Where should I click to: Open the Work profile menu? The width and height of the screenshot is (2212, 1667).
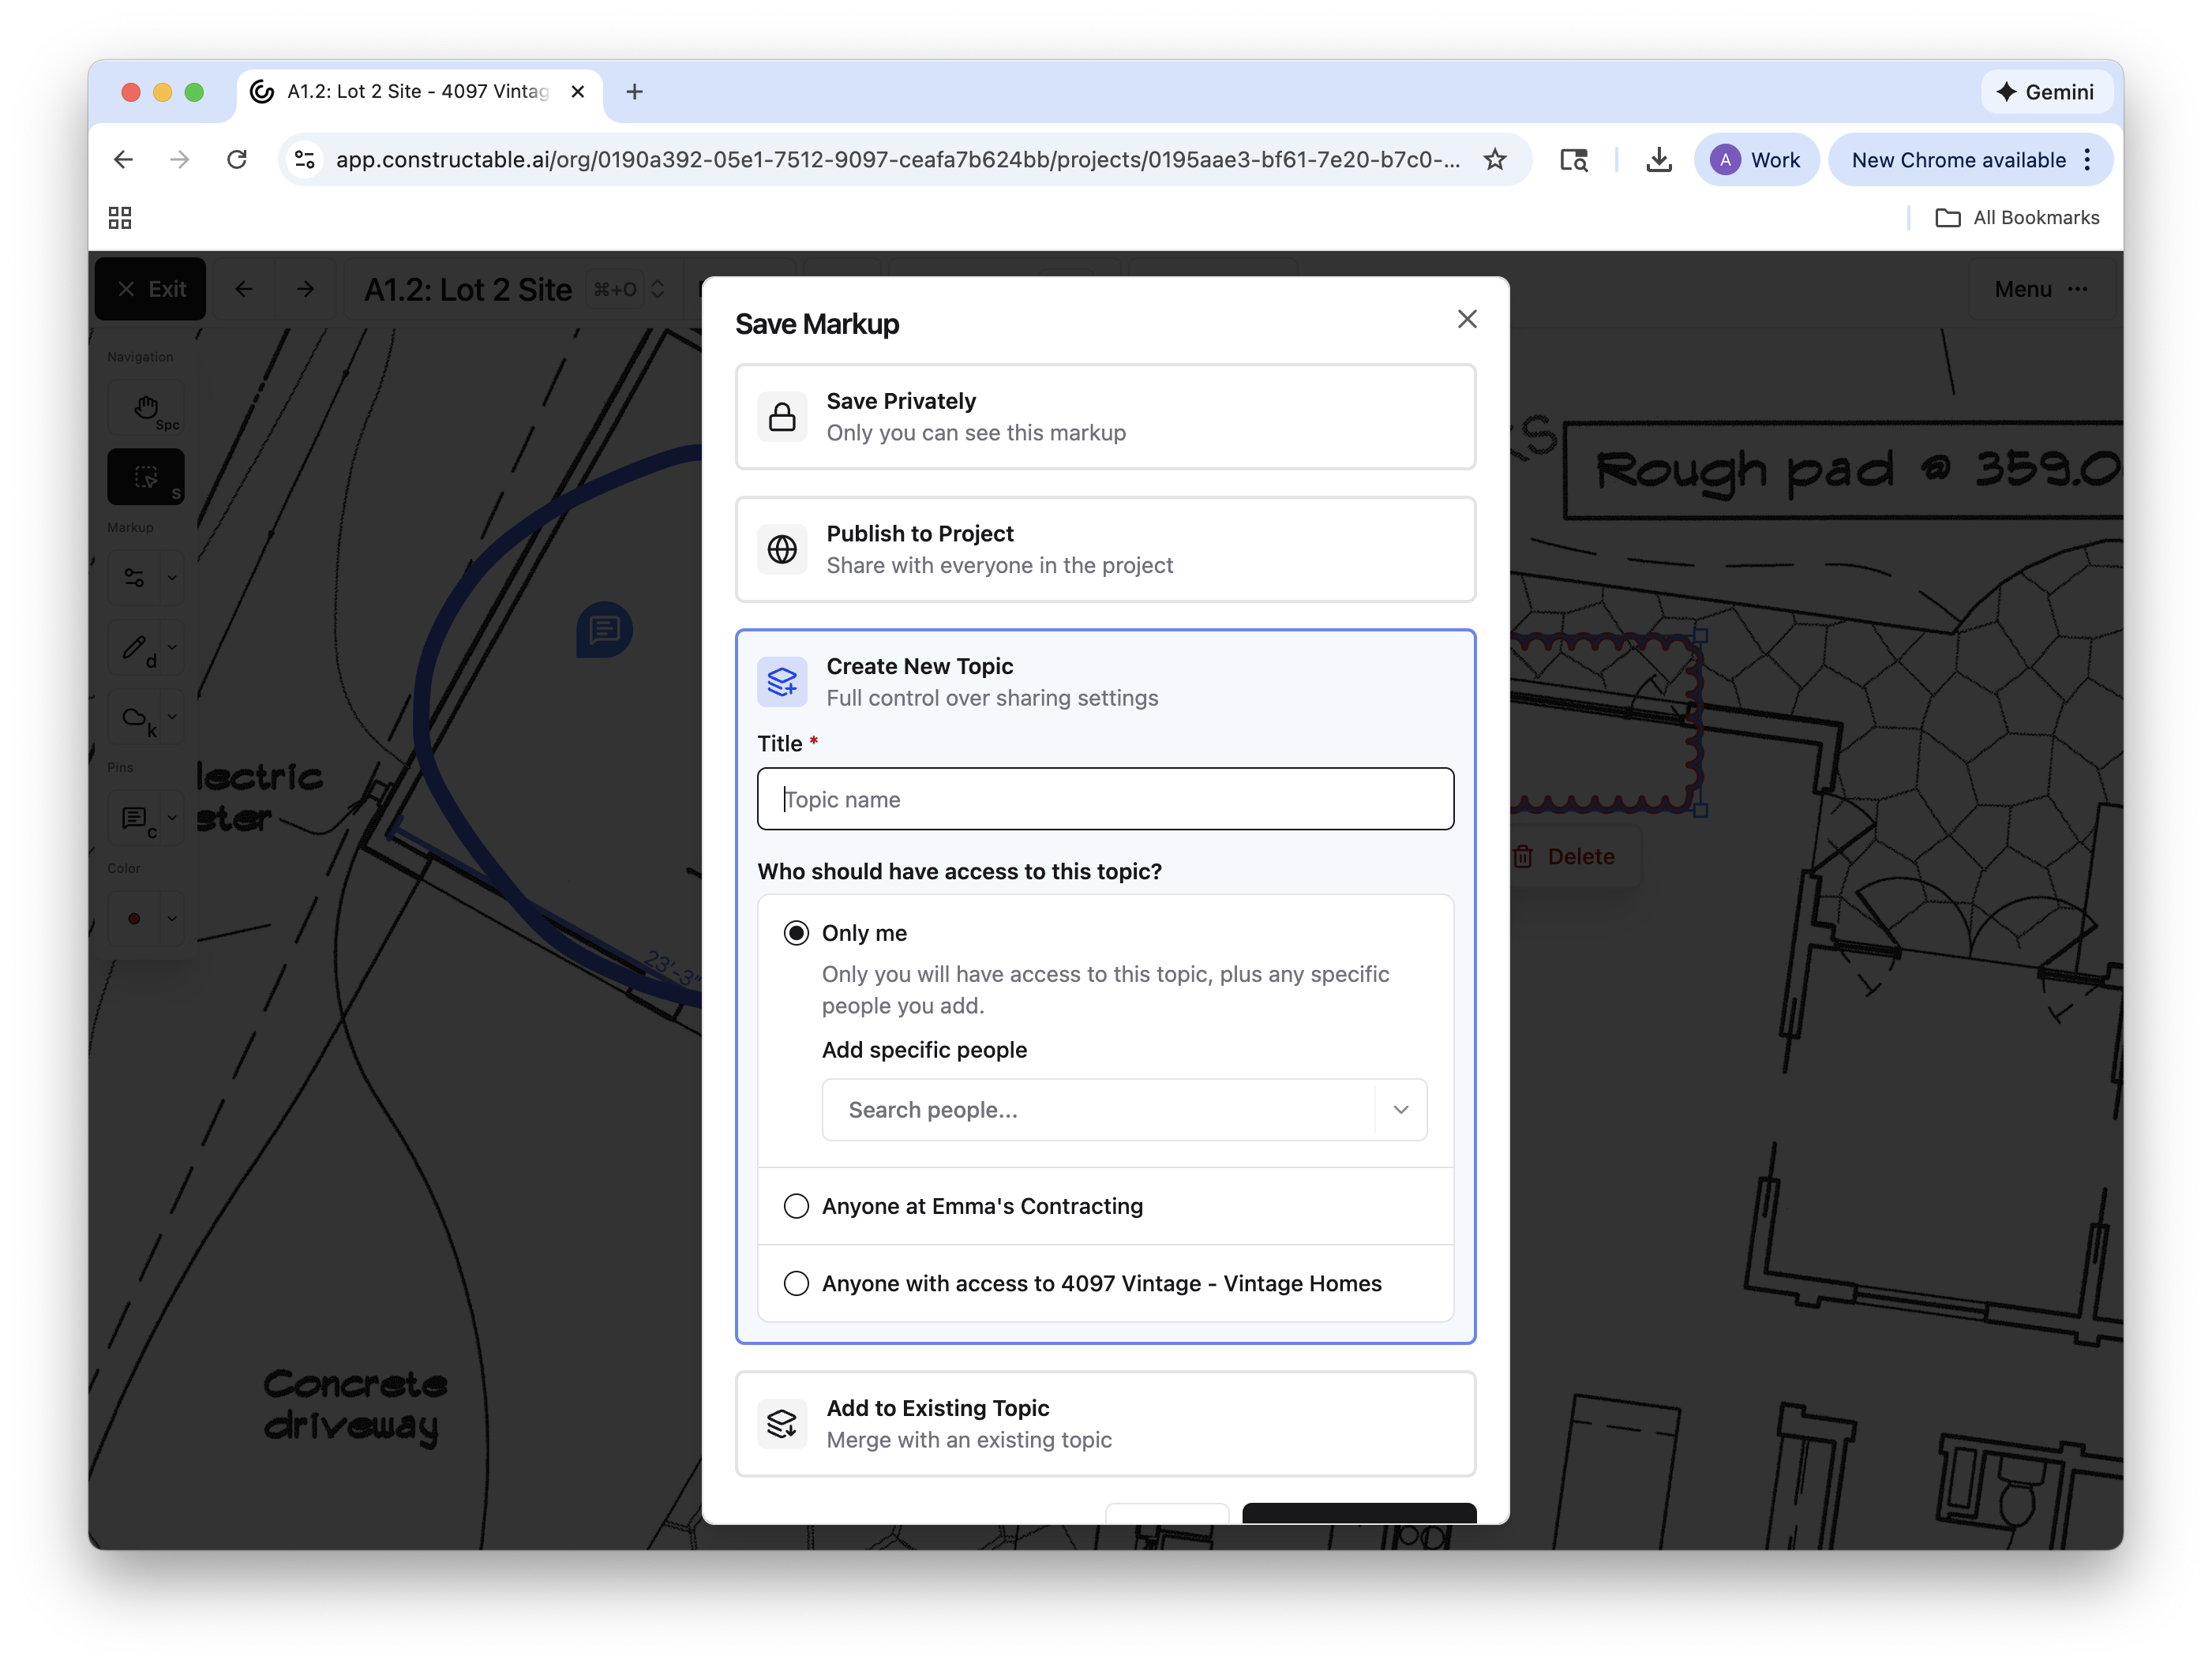tap(1756, 160)
